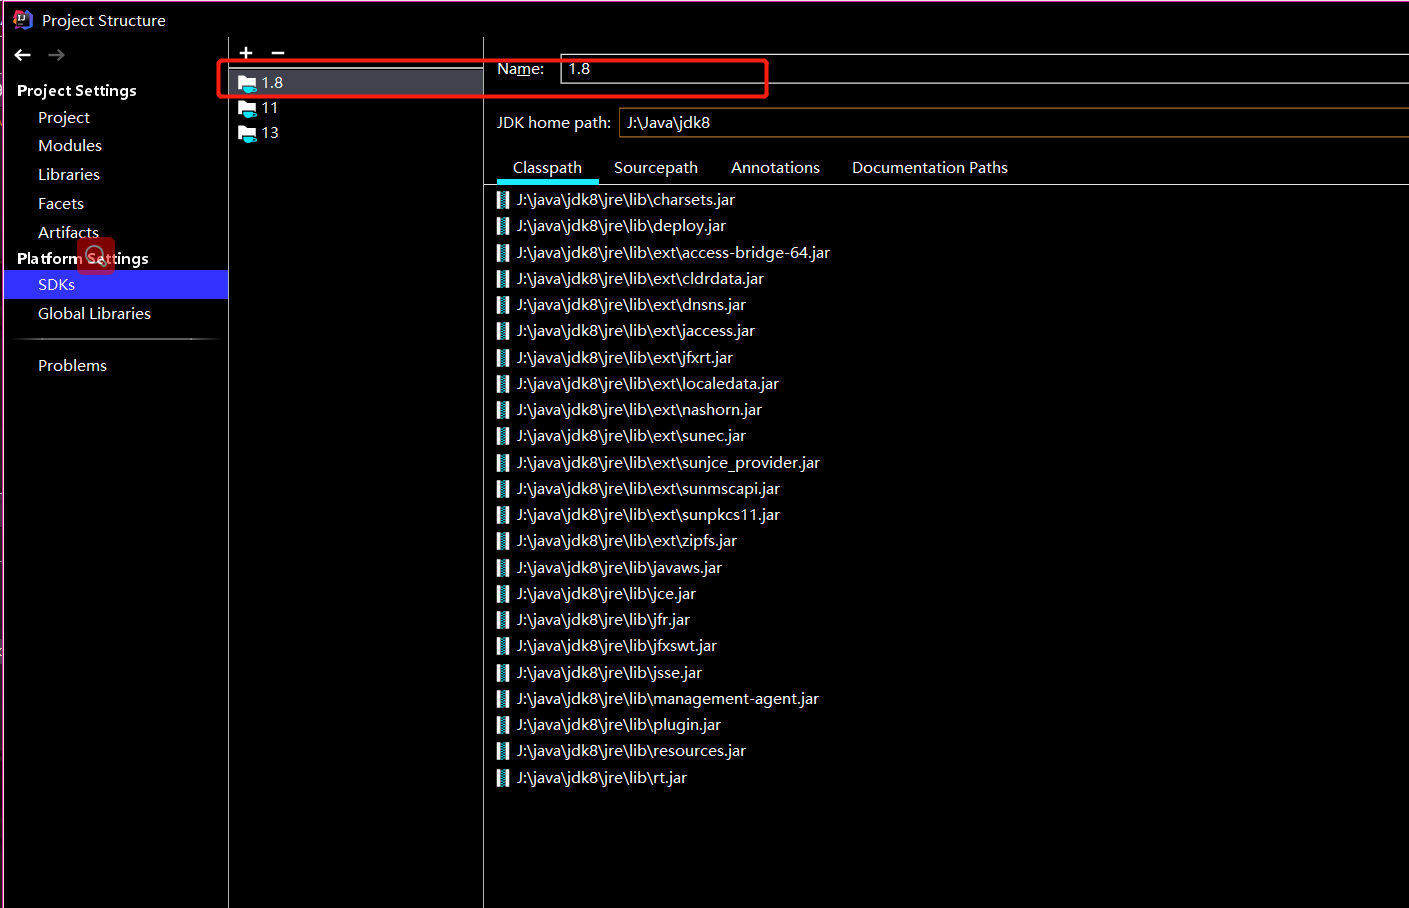Screen dimensions: 1409x908
Task: Click the jar icon beside deploy.jar
Action: click(503, 226)
